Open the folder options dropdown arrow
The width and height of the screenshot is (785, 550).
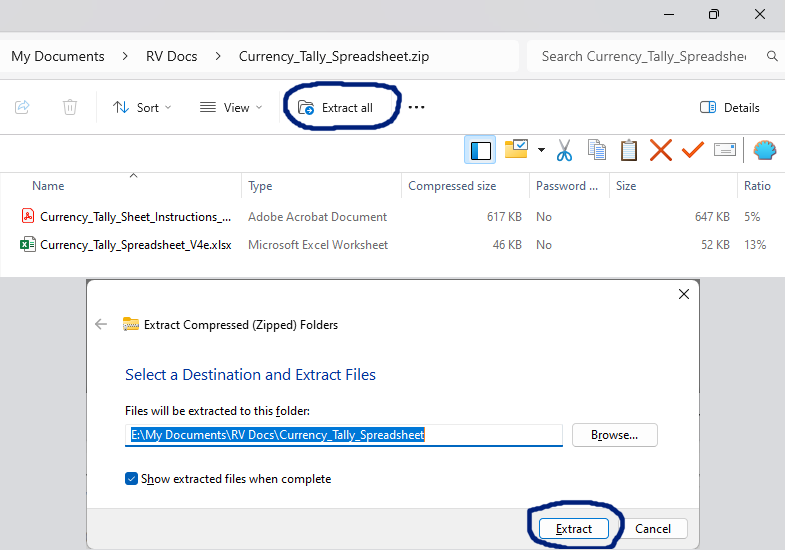(x=541, y=150)
